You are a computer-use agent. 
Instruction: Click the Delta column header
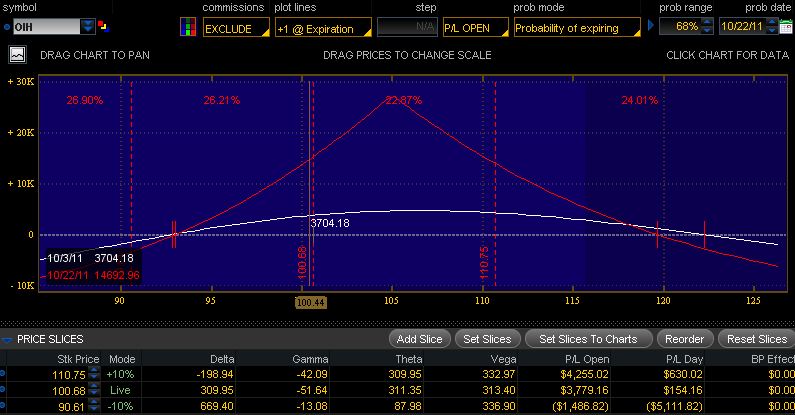point(222,359)
